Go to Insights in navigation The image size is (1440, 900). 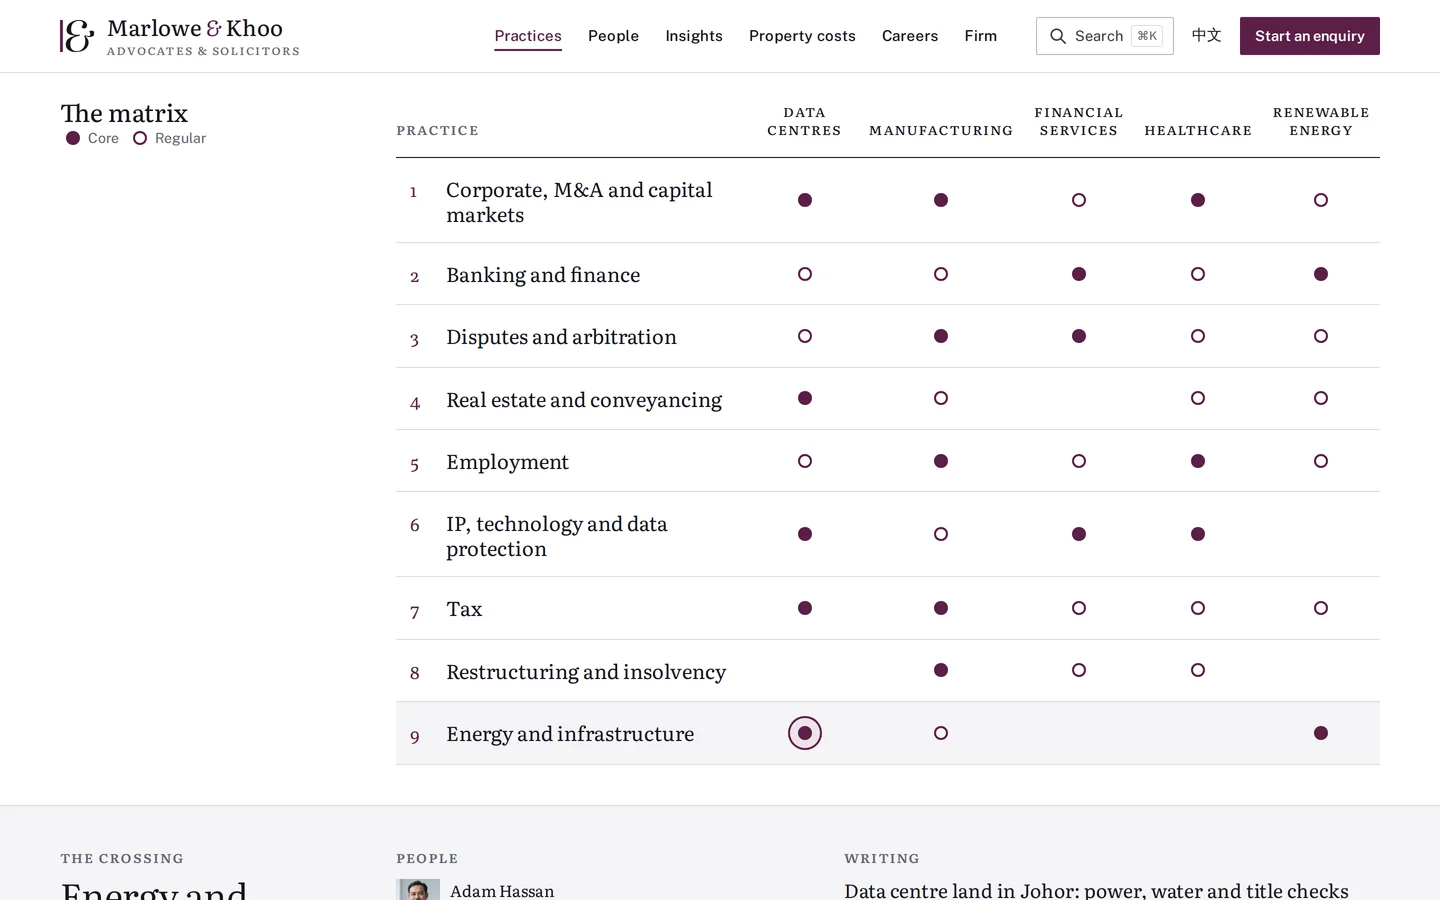[x=694, y=36]
